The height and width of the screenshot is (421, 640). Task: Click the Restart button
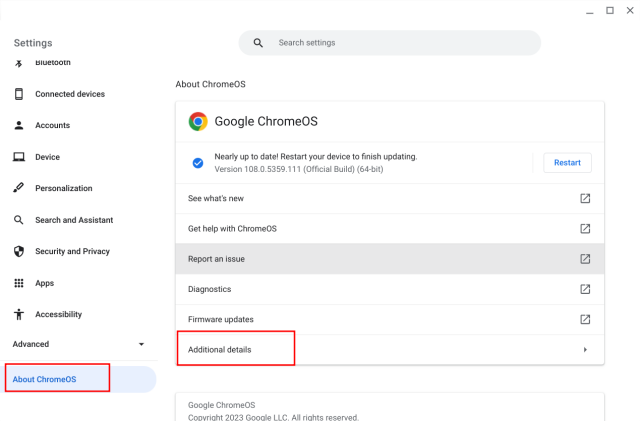567,163
